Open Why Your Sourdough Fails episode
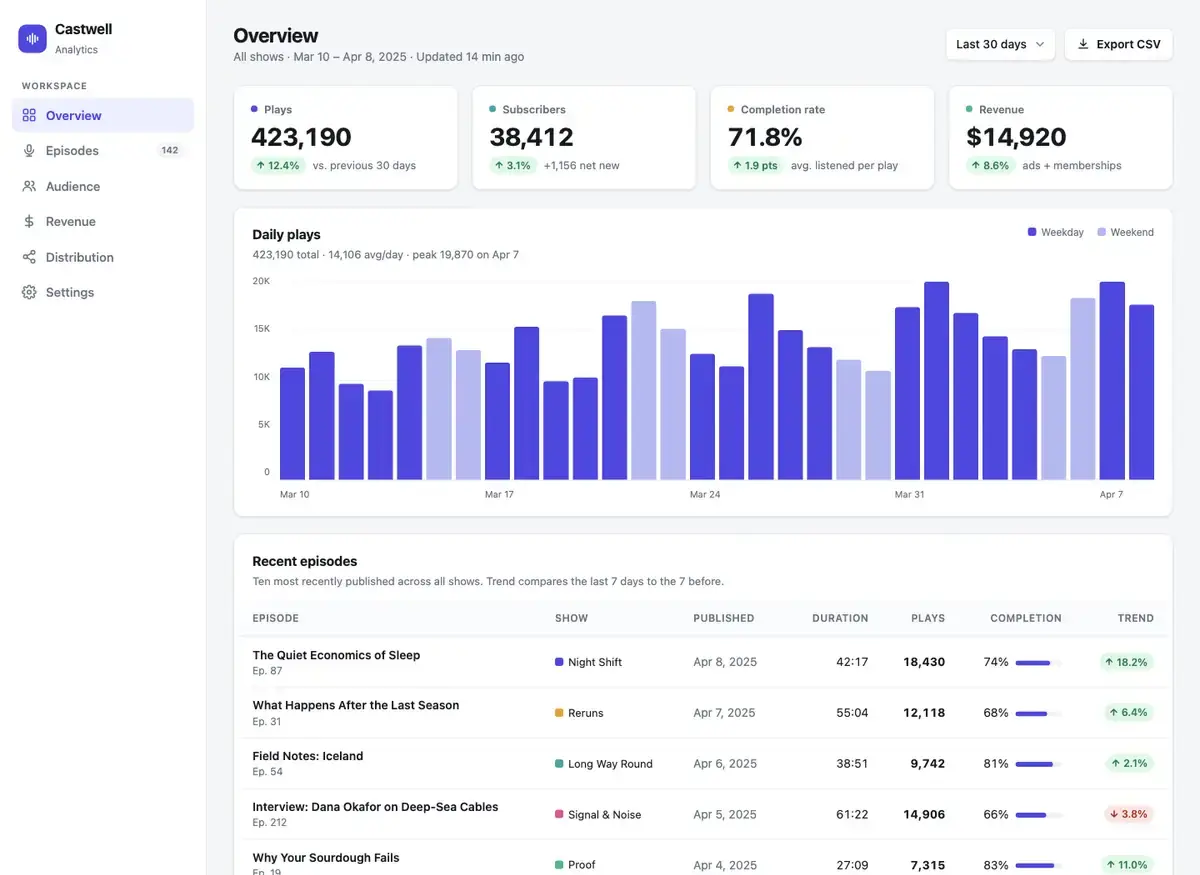 pyautogui.click(x=326, y=858)
